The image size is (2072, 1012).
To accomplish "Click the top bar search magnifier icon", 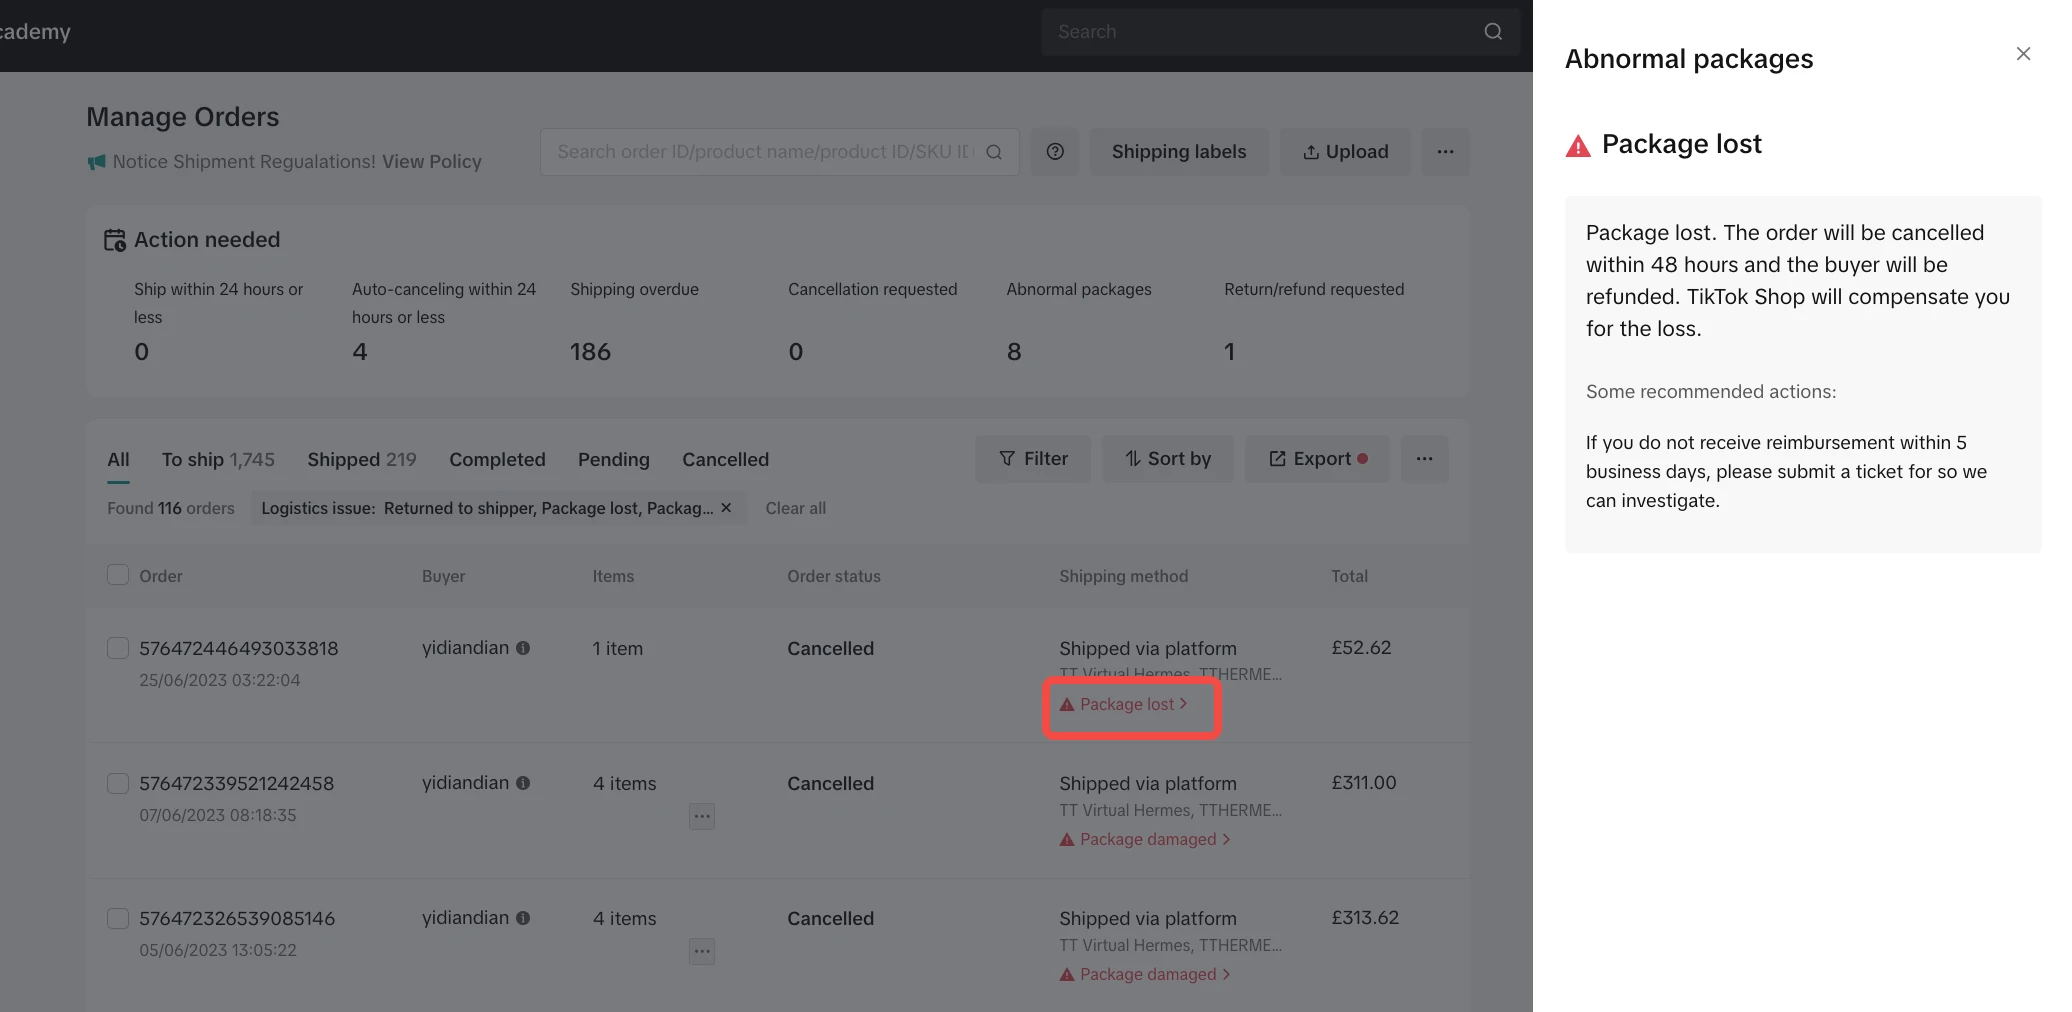I will coord(1492,32).
